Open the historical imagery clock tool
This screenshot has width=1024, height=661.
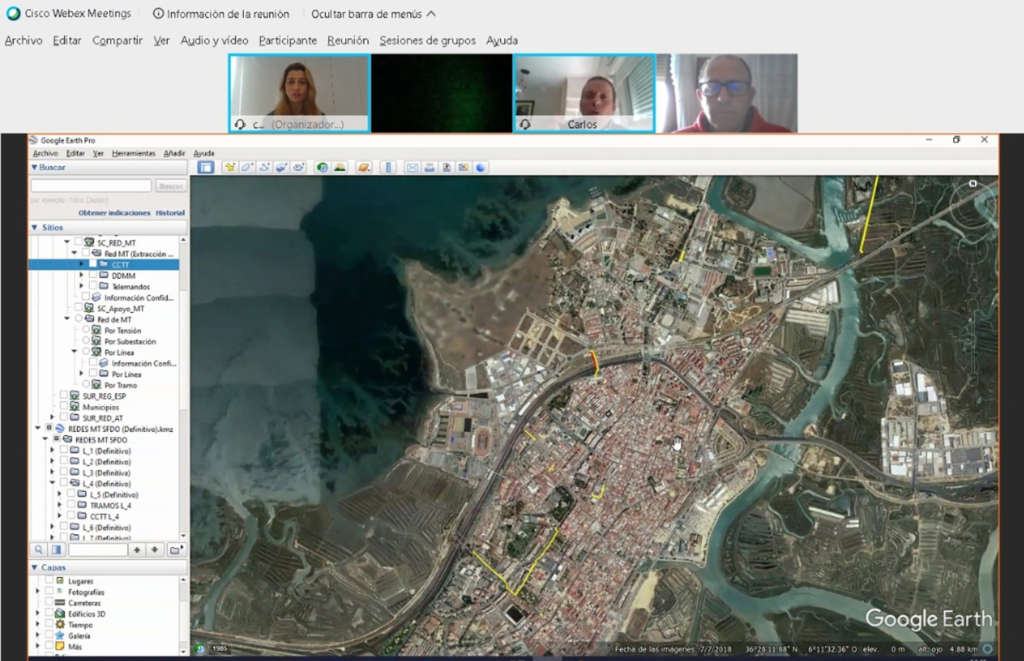pos(322,167)
